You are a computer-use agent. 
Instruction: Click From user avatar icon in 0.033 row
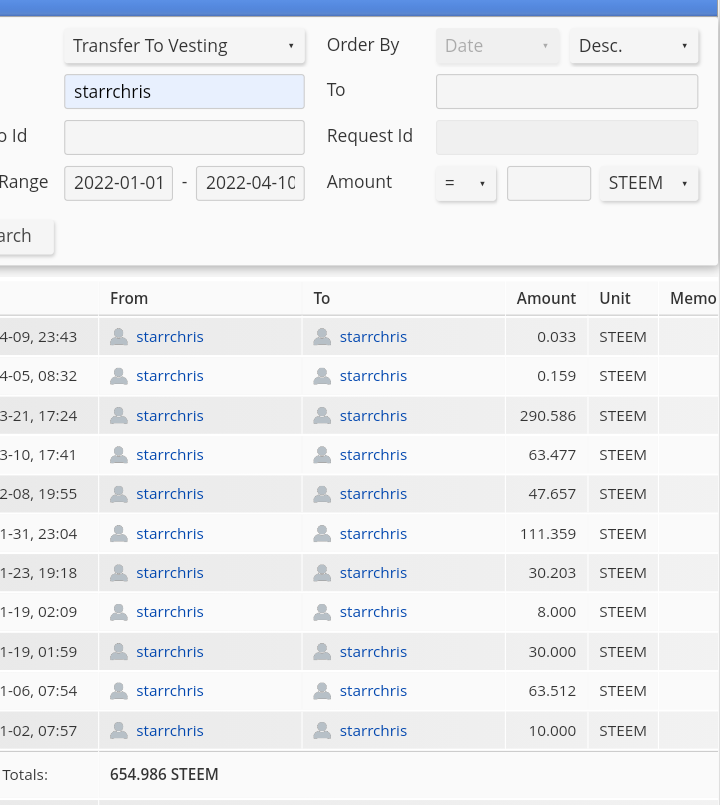(x=119, y=337)
